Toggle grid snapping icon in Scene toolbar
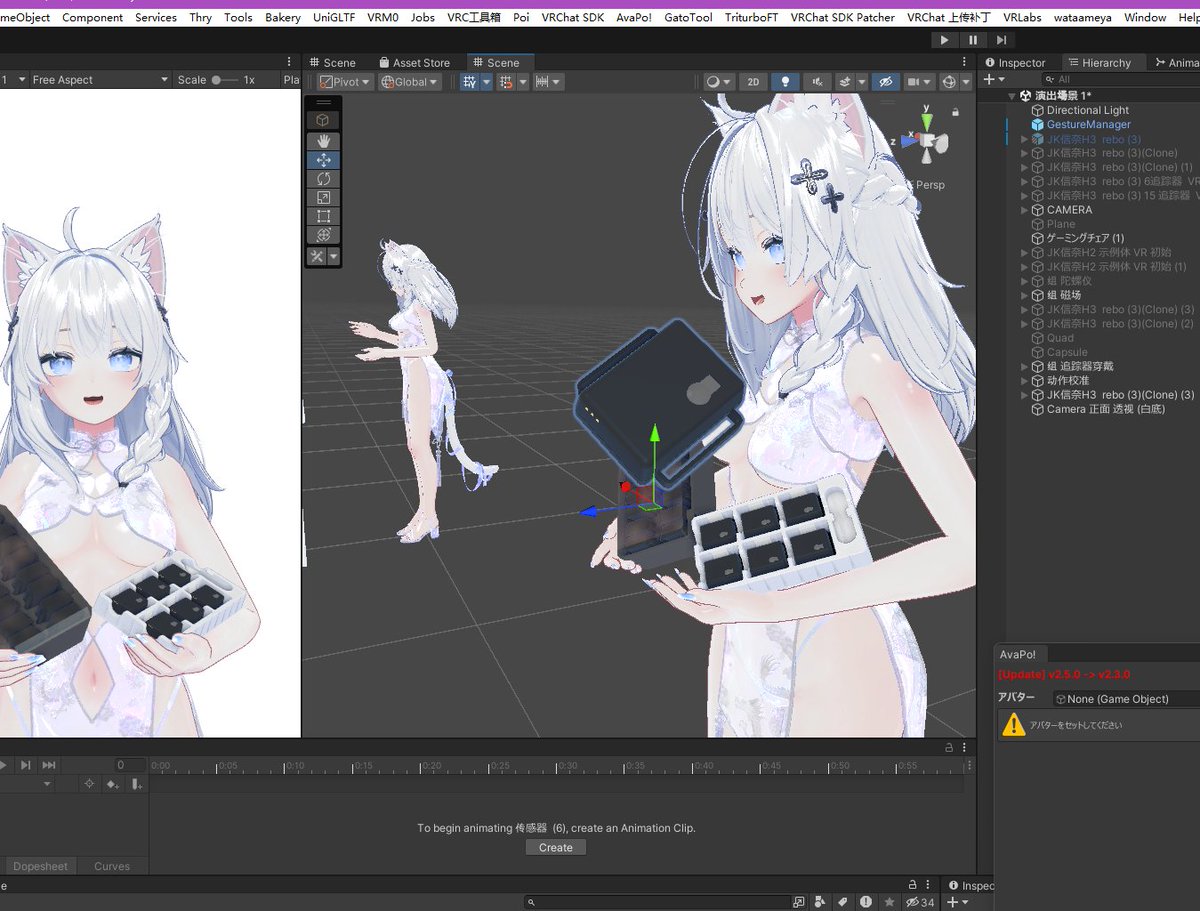 (x=469, y=82)
